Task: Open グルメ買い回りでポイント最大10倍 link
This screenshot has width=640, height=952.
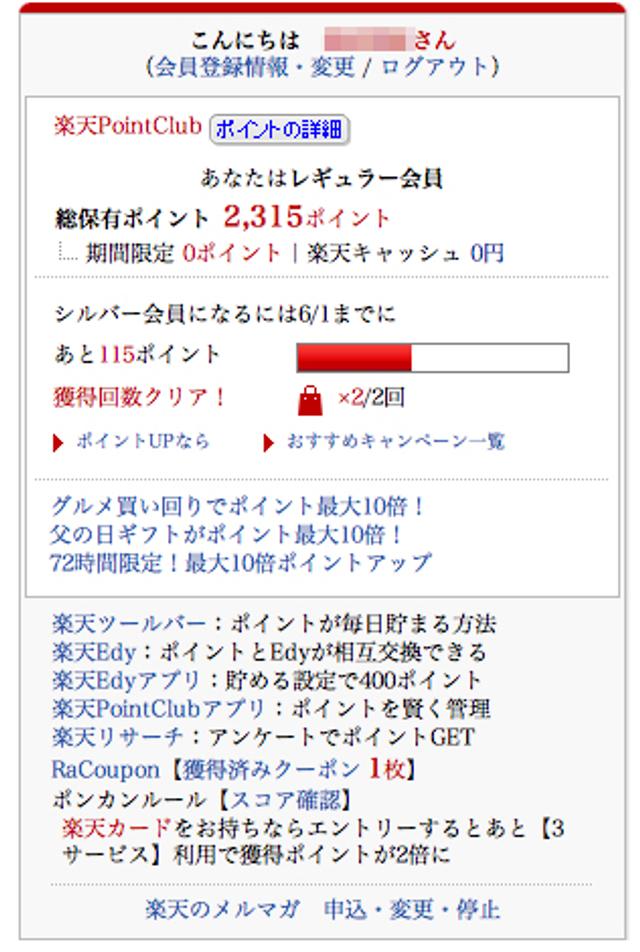Action: (x=237, y=506)
